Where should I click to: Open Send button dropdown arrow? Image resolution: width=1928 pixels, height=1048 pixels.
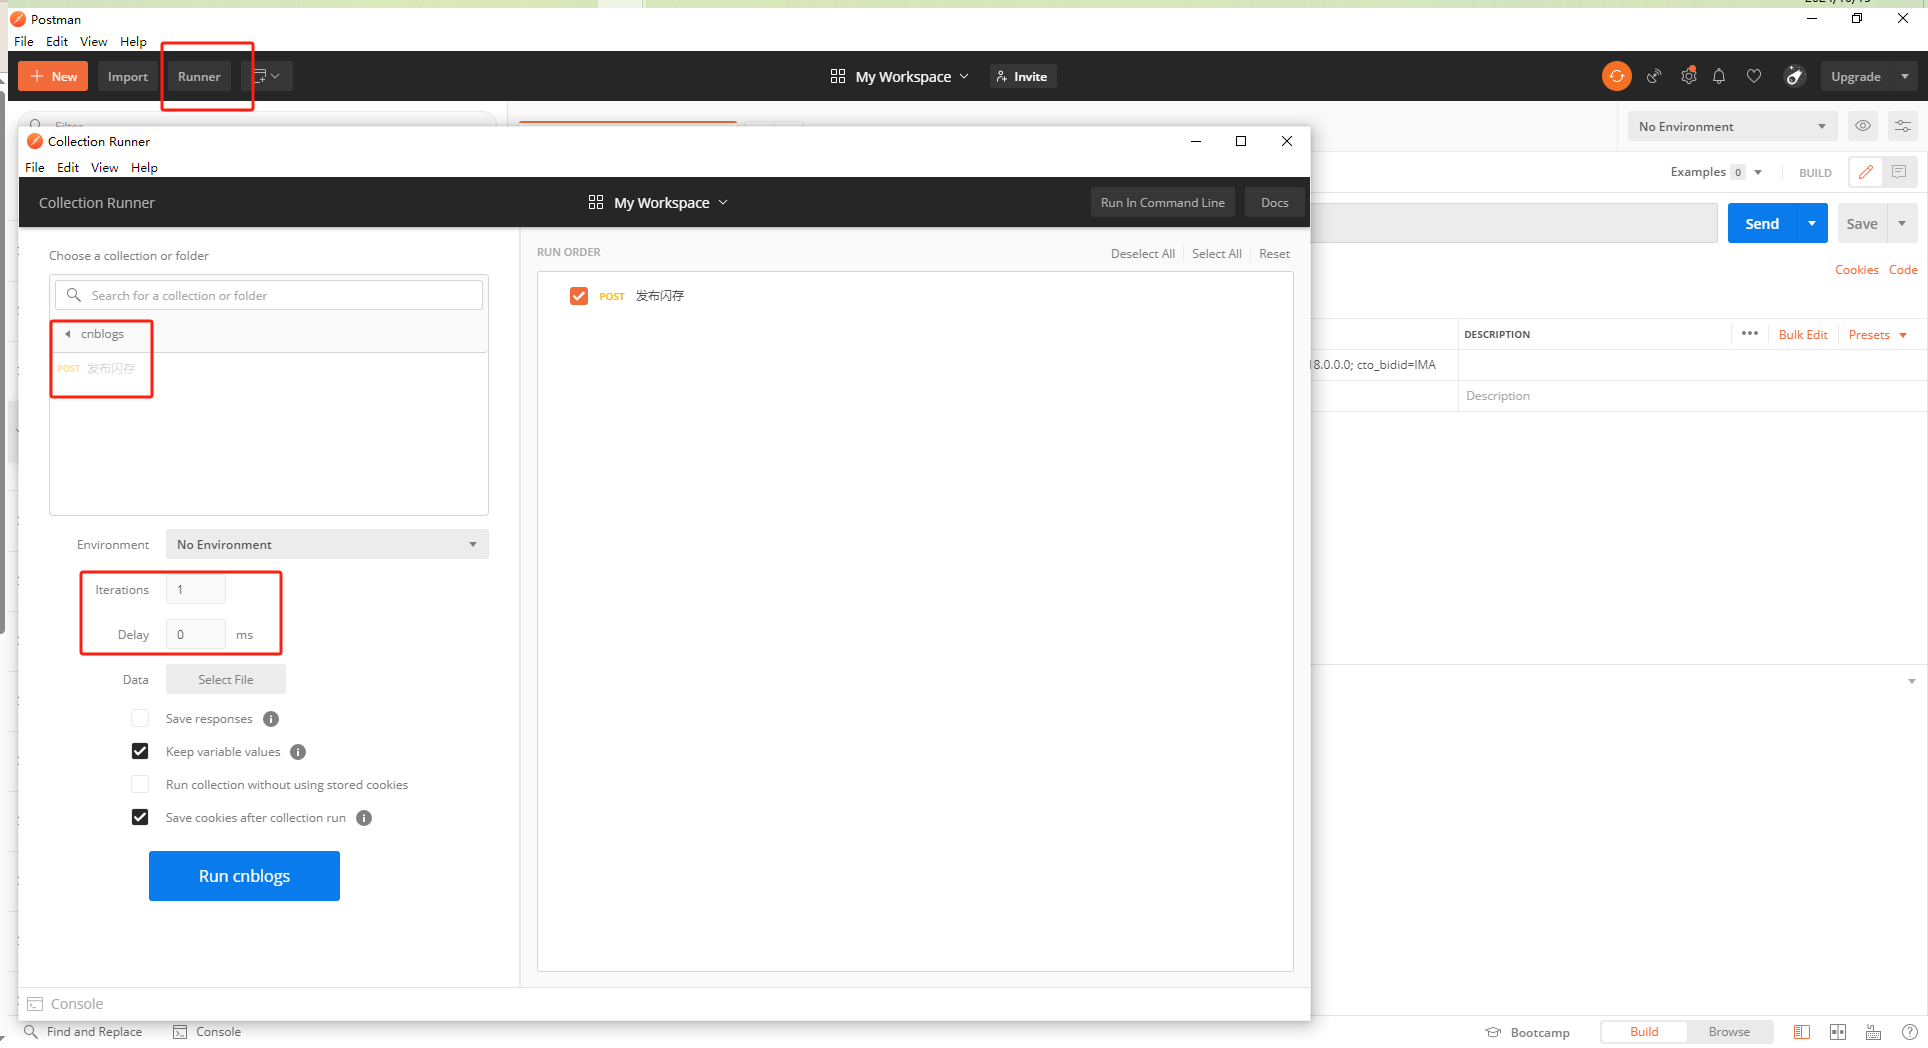click(1812, 223)
